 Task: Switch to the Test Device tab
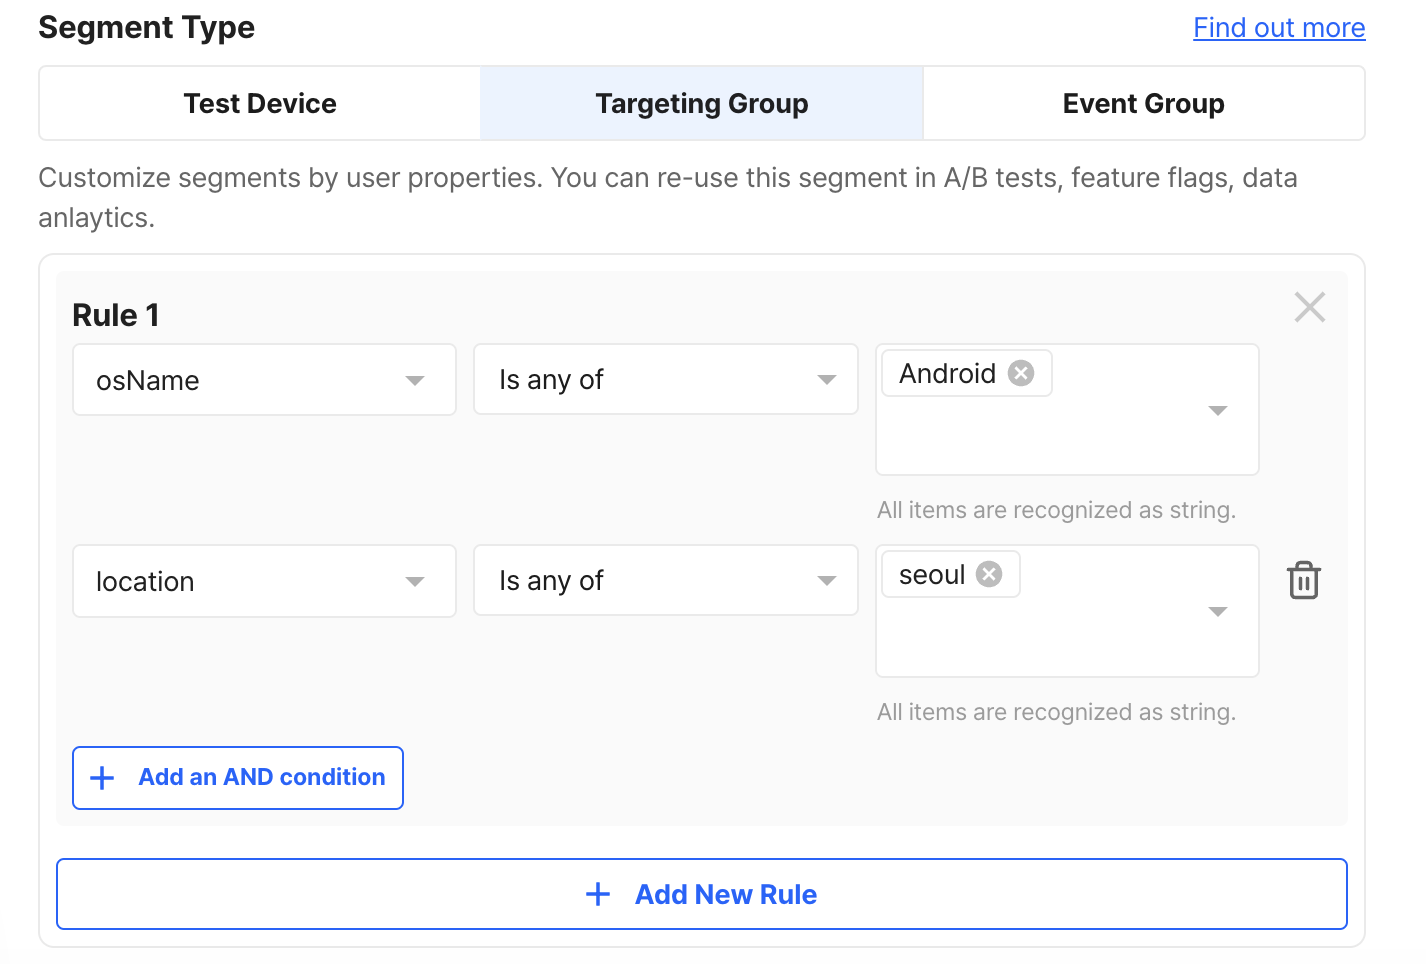point(260,104)
